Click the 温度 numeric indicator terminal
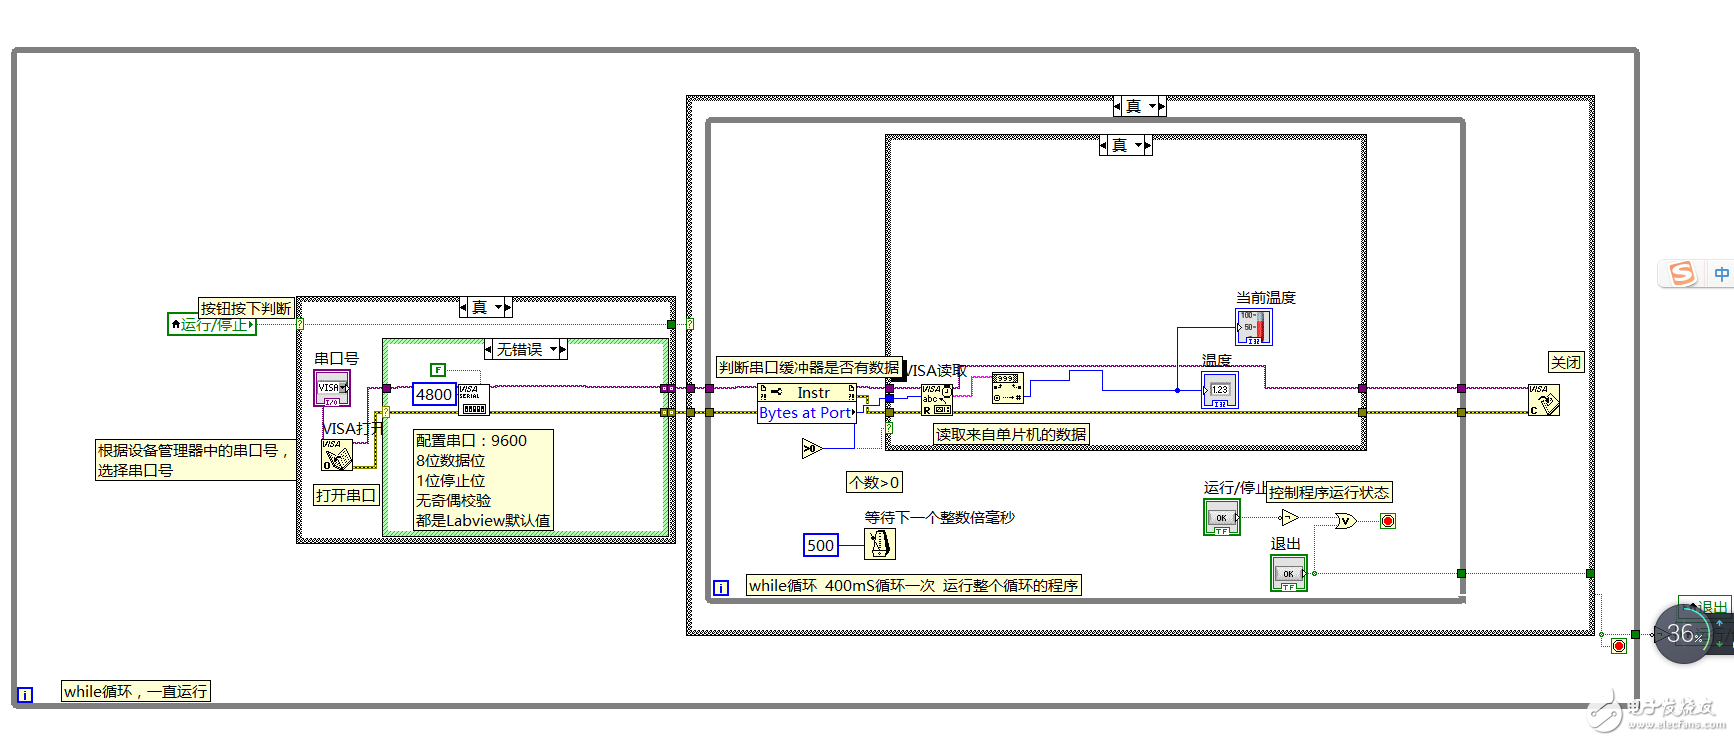The height and width of the screenshot is (741, 1734). [1220, 390]
